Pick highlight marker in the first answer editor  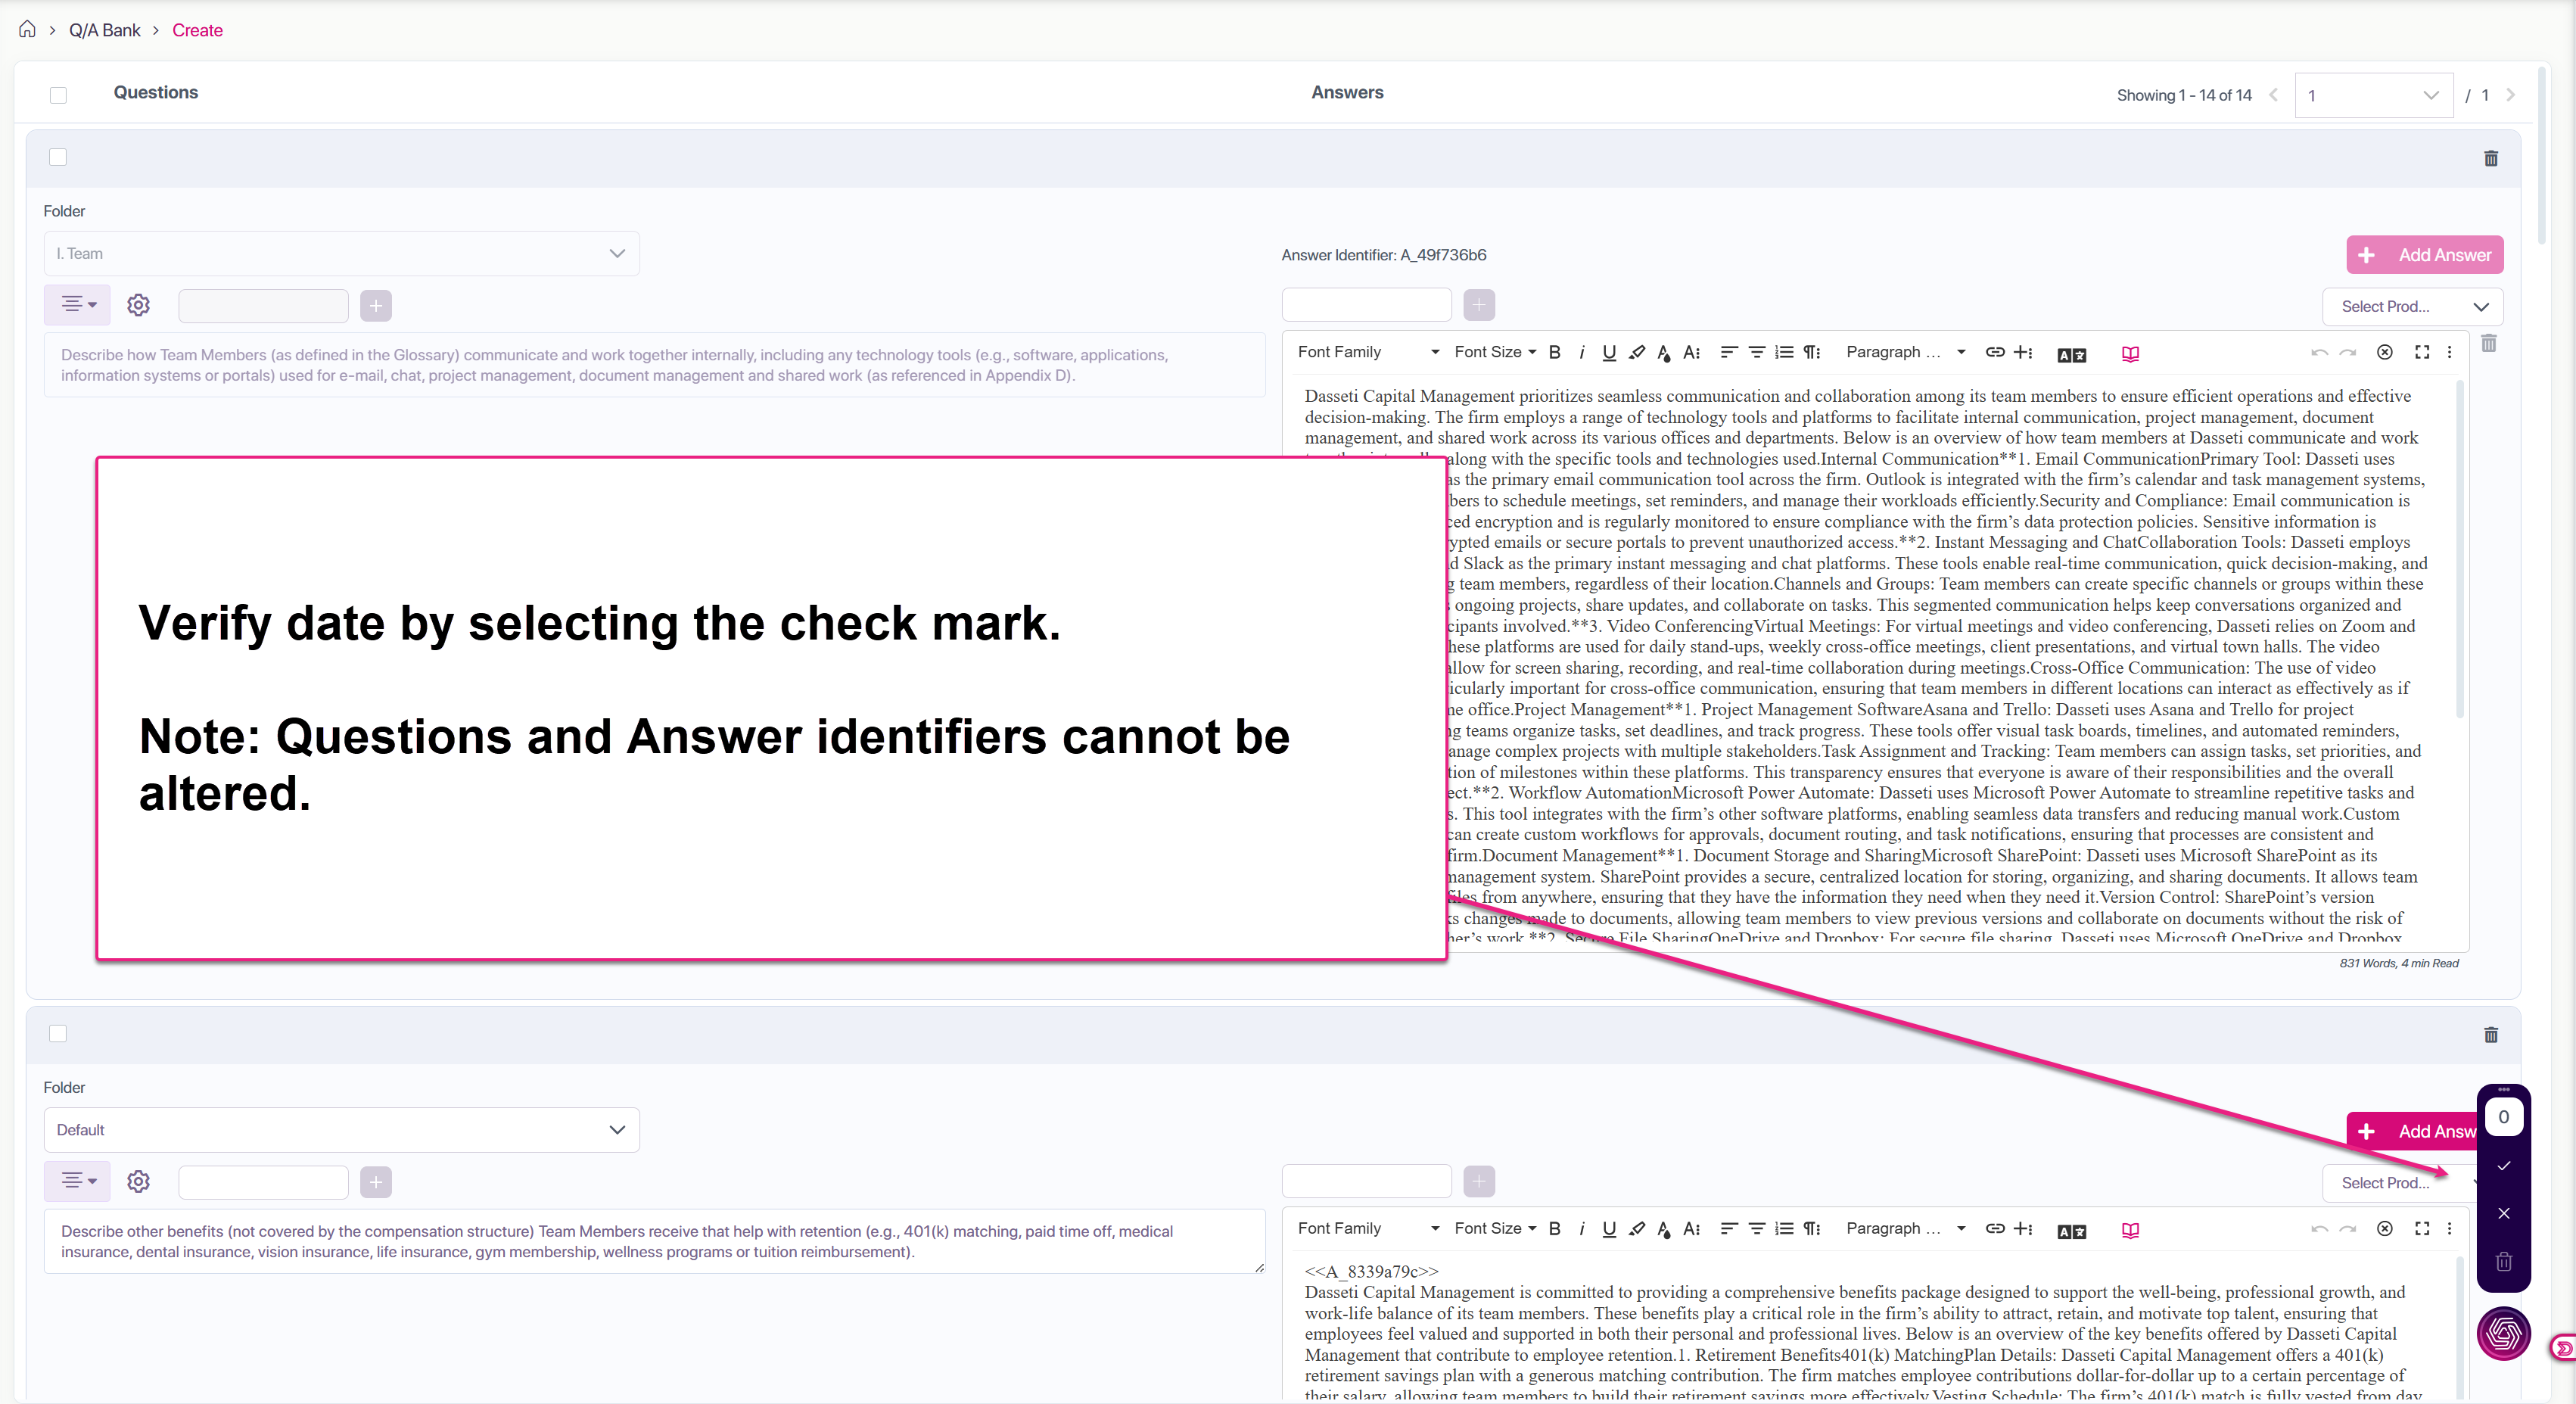(1636, 352)
